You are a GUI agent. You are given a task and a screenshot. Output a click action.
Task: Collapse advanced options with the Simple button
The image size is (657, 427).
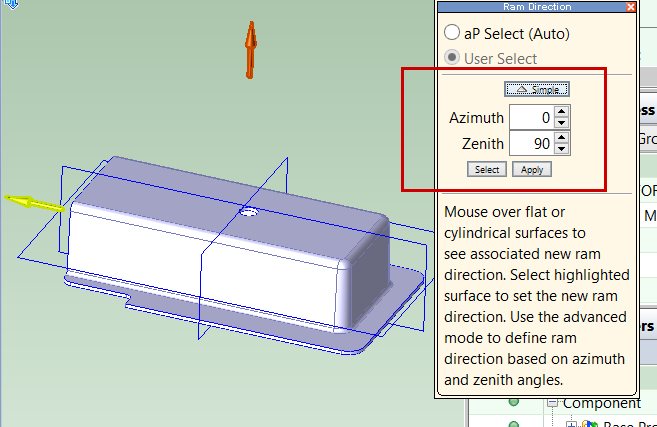point(536,89)
